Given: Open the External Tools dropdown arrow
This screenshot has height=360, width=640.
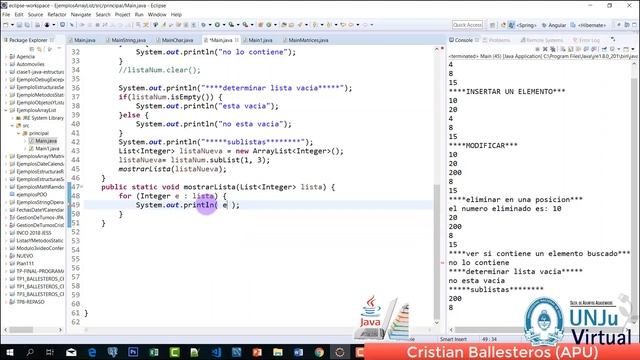Looking at the screenshot, I should click(252, 25).
